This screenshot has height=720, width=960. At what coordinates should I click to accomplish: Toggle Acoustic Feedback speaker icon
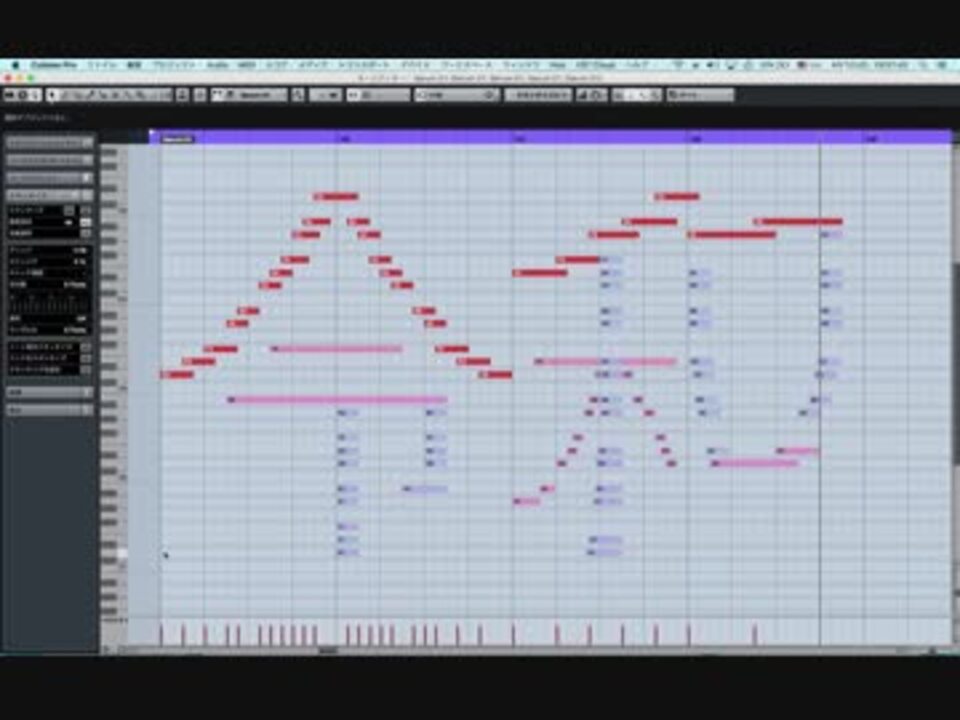pyautogui.click(x=36, y=95)
